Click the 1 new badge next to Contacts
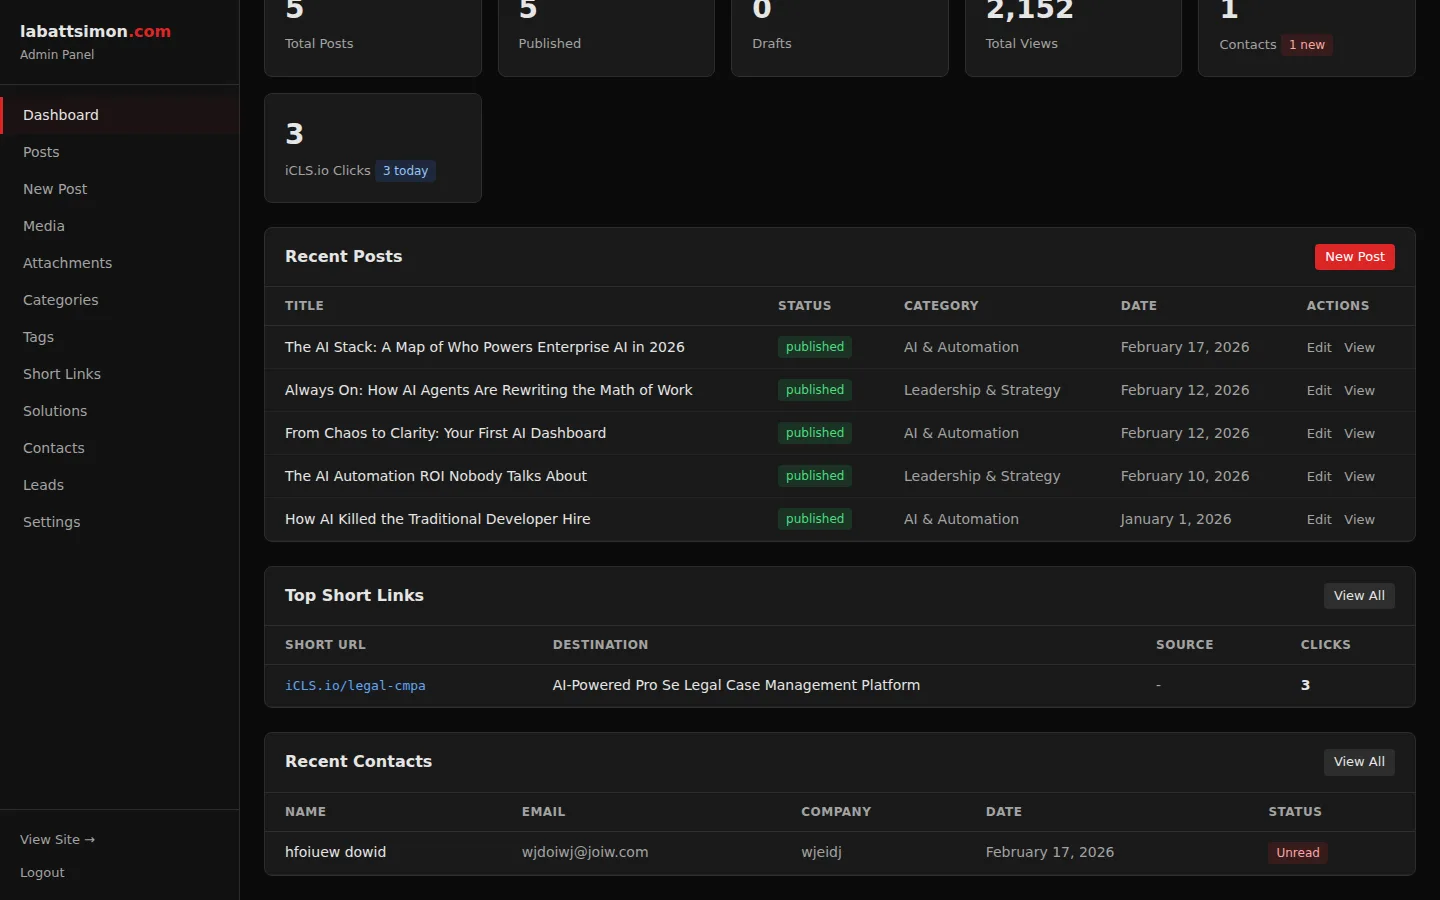1440x900 pixels. tap(1306, 44)
